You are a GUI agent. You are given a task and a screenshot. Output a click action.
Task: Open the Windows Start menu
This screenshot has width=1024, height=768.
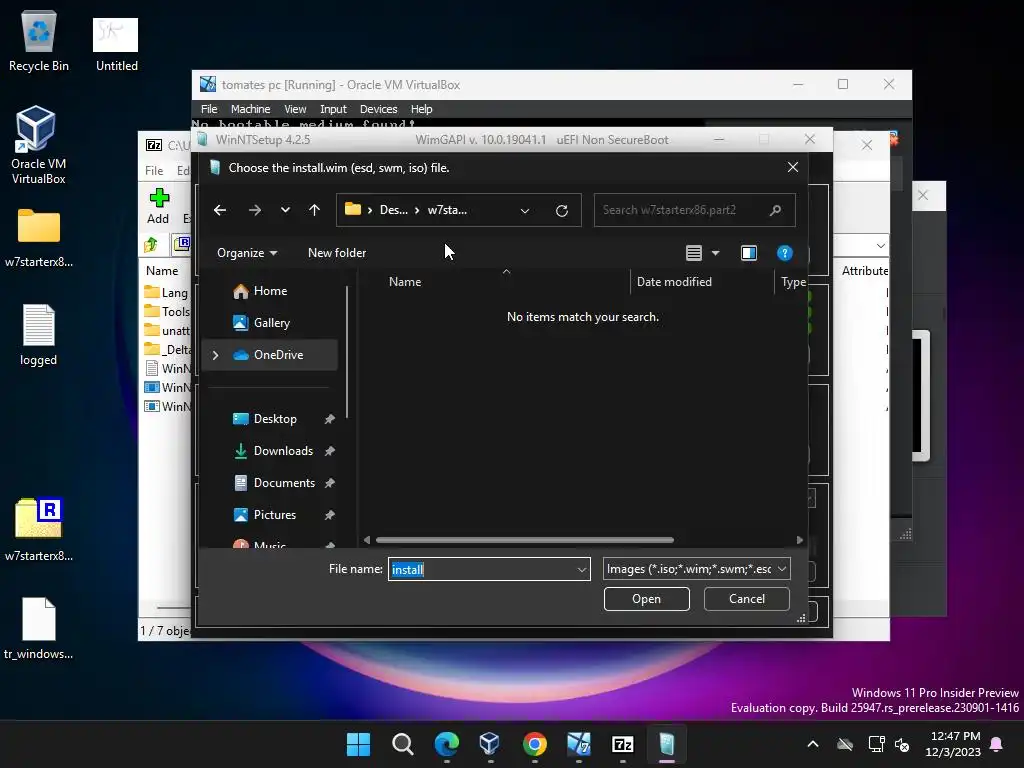(358, 744)
